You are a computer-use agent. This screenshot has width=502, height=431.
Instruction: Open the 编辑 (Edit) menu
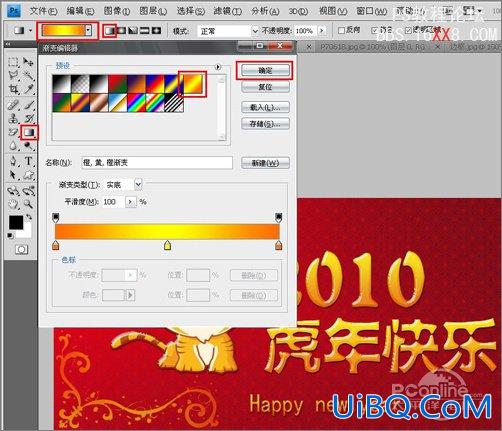click(x=80, y=11)
